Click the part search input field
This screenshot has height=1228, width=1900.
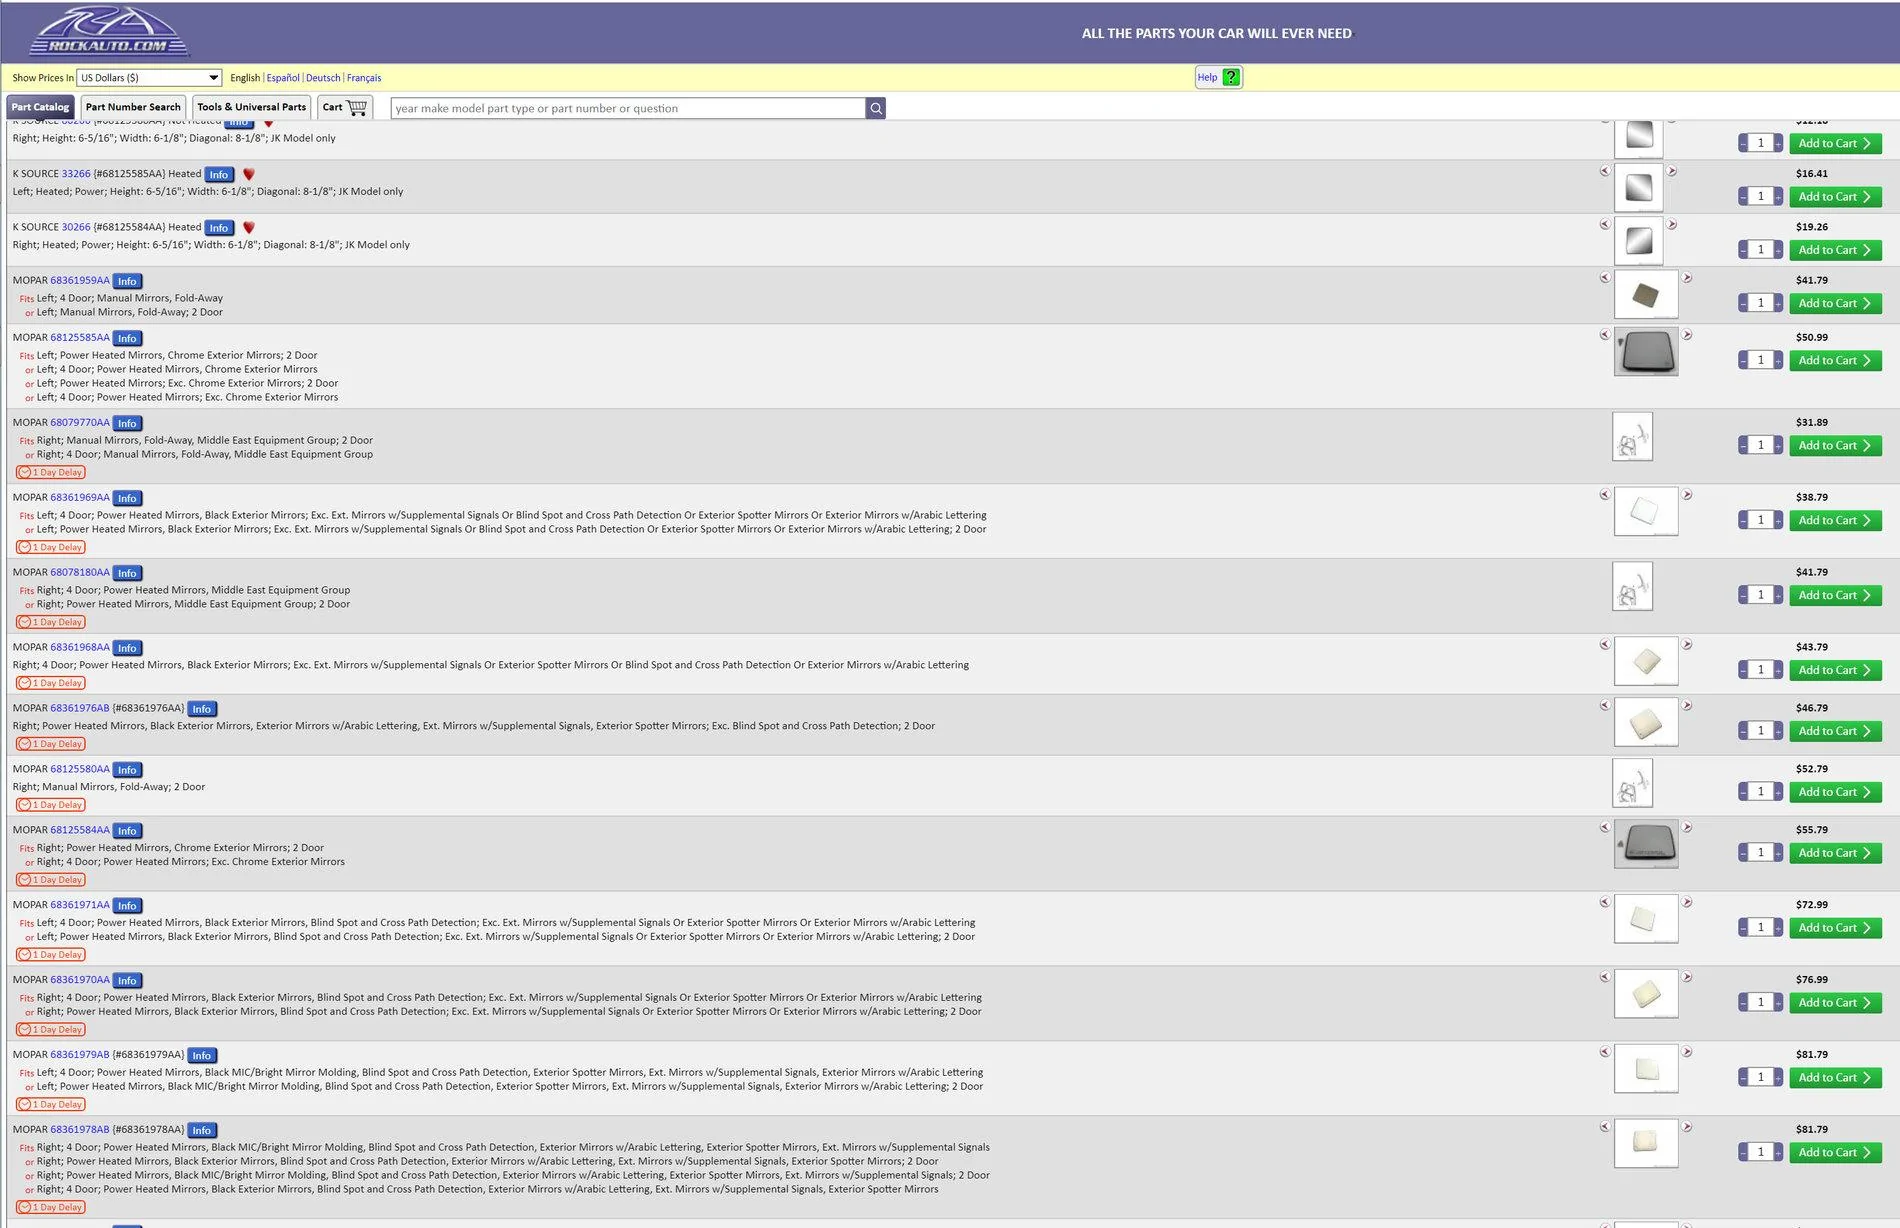628,108
